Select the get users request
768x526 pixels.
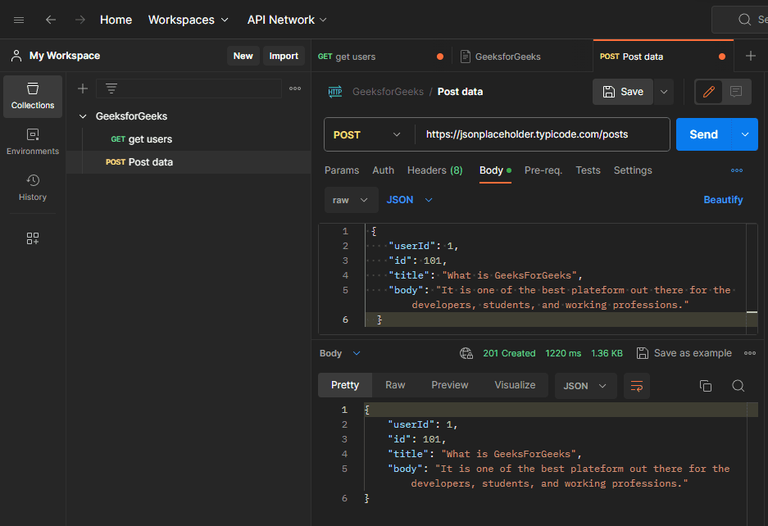click(x=150, y=139)
